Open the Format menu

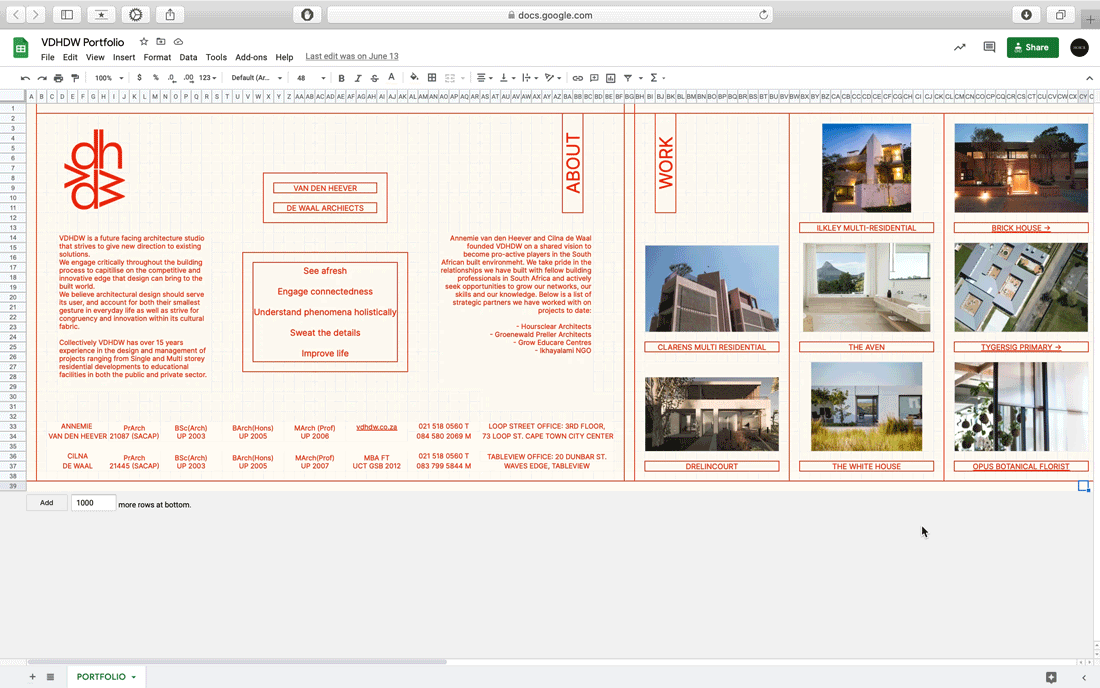[157, 58]
